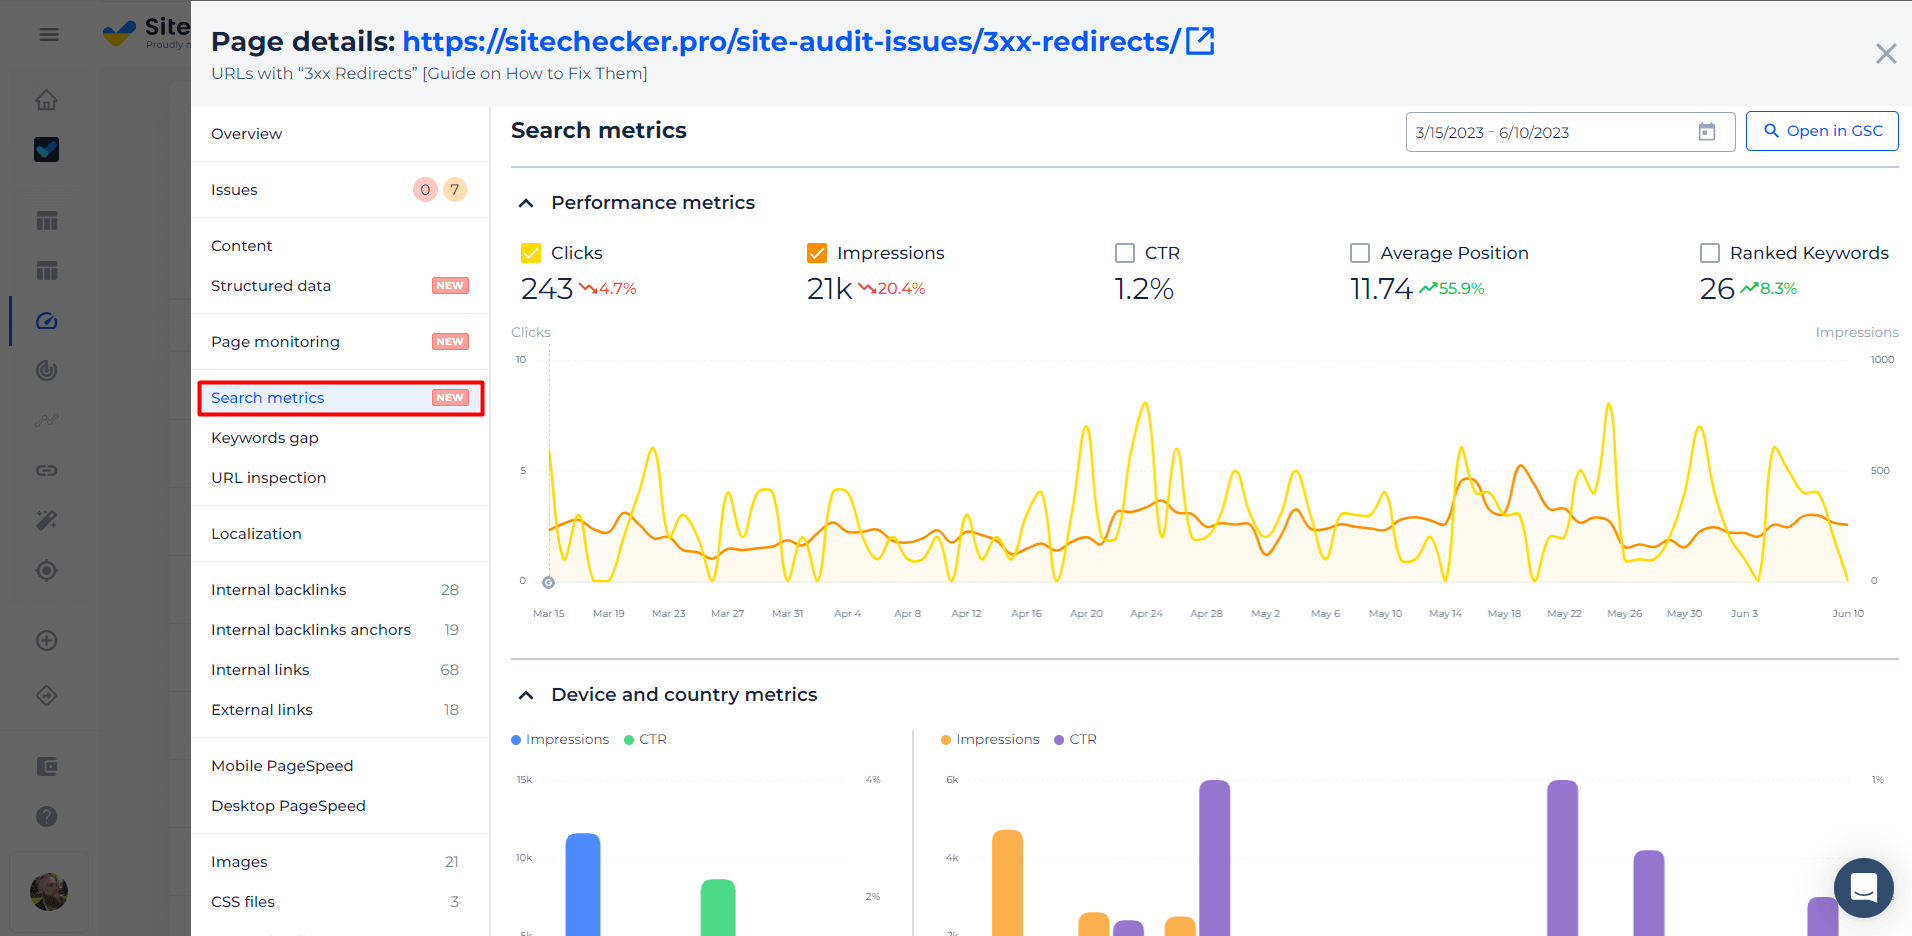Open the crosshair locate icon in sidebar
1912x936 pixels.
pos(47,570)
